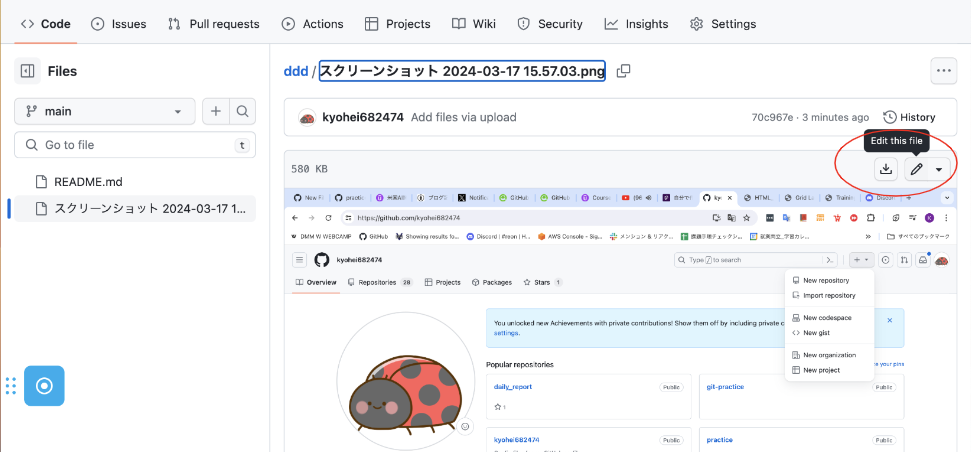
Task: Copy the file path icon
Action: pos(624,71)
